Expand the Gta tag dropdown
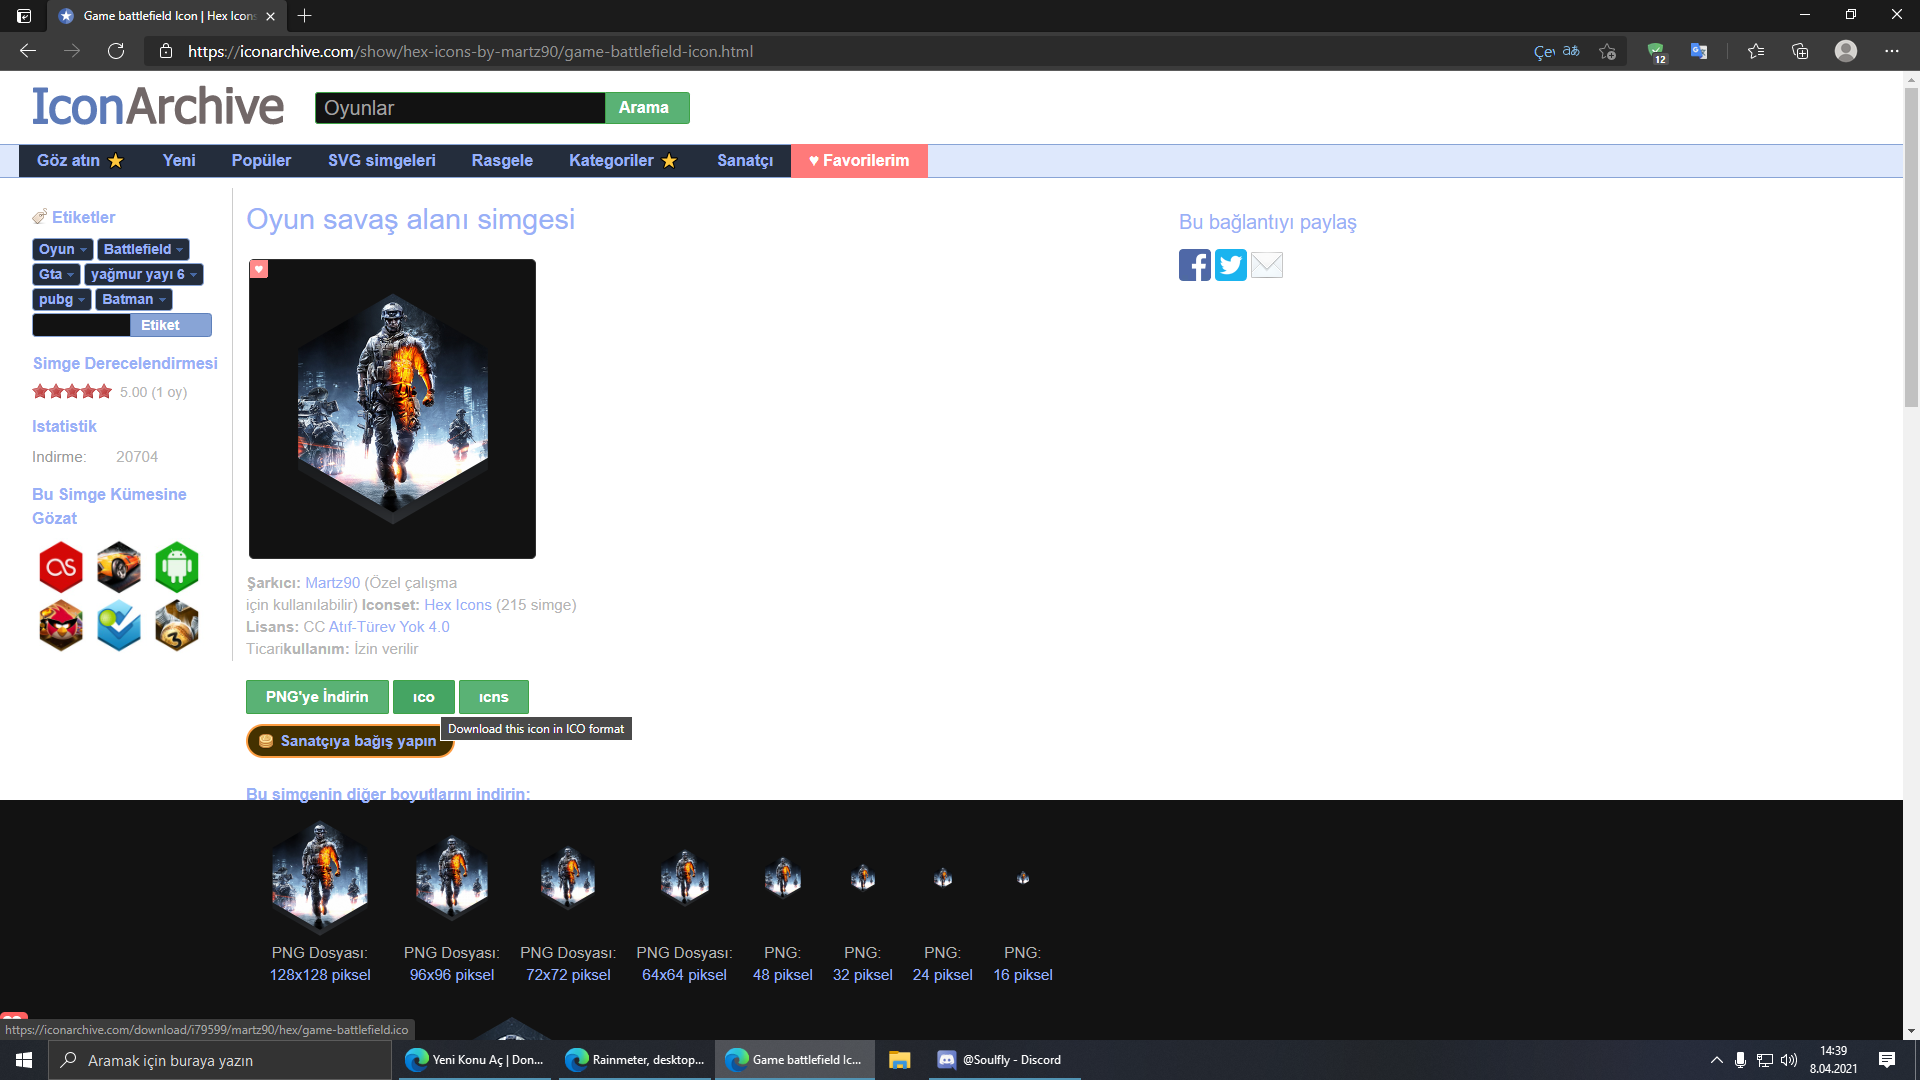The height and width of the screenshot is (1080, 1920). [x=70, y=275]
